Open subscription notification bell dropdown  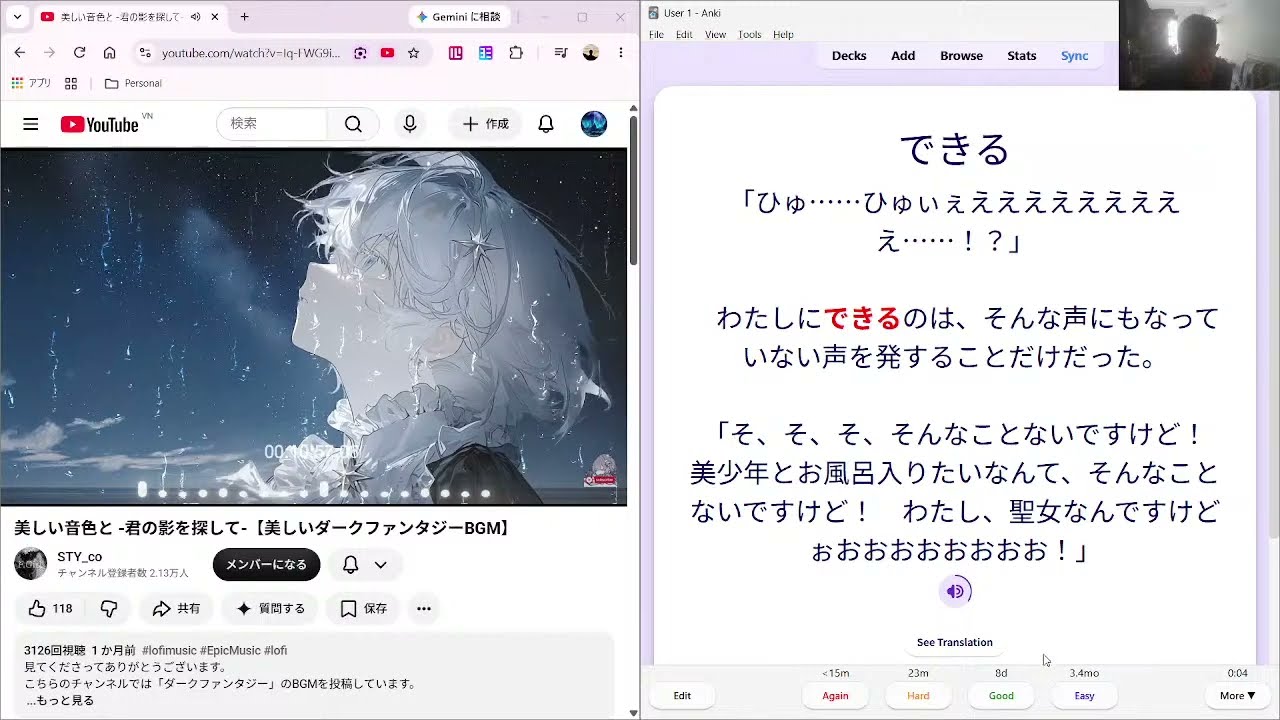(x=364, y=565)
